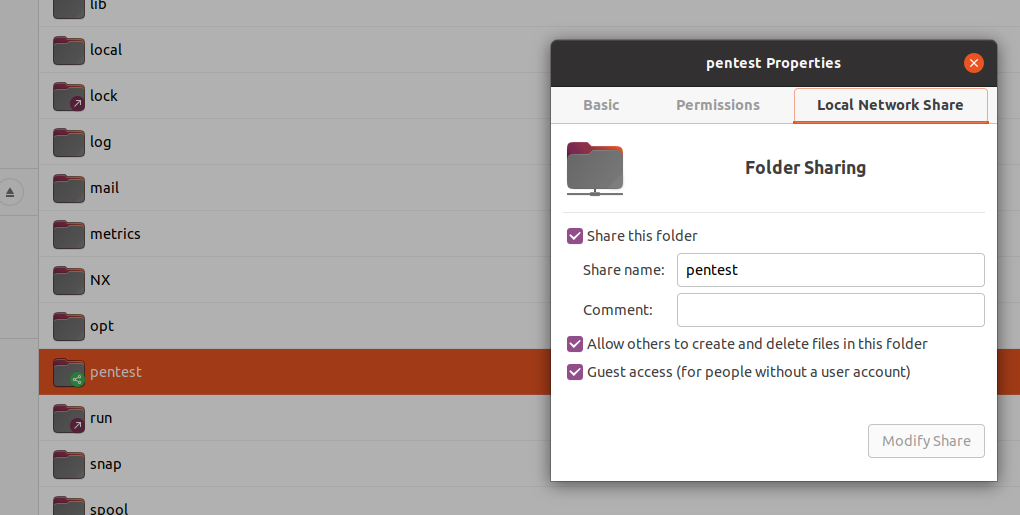Select the metrics folder icon
Screen dimensions: 1020x515
tap(69, 234)
